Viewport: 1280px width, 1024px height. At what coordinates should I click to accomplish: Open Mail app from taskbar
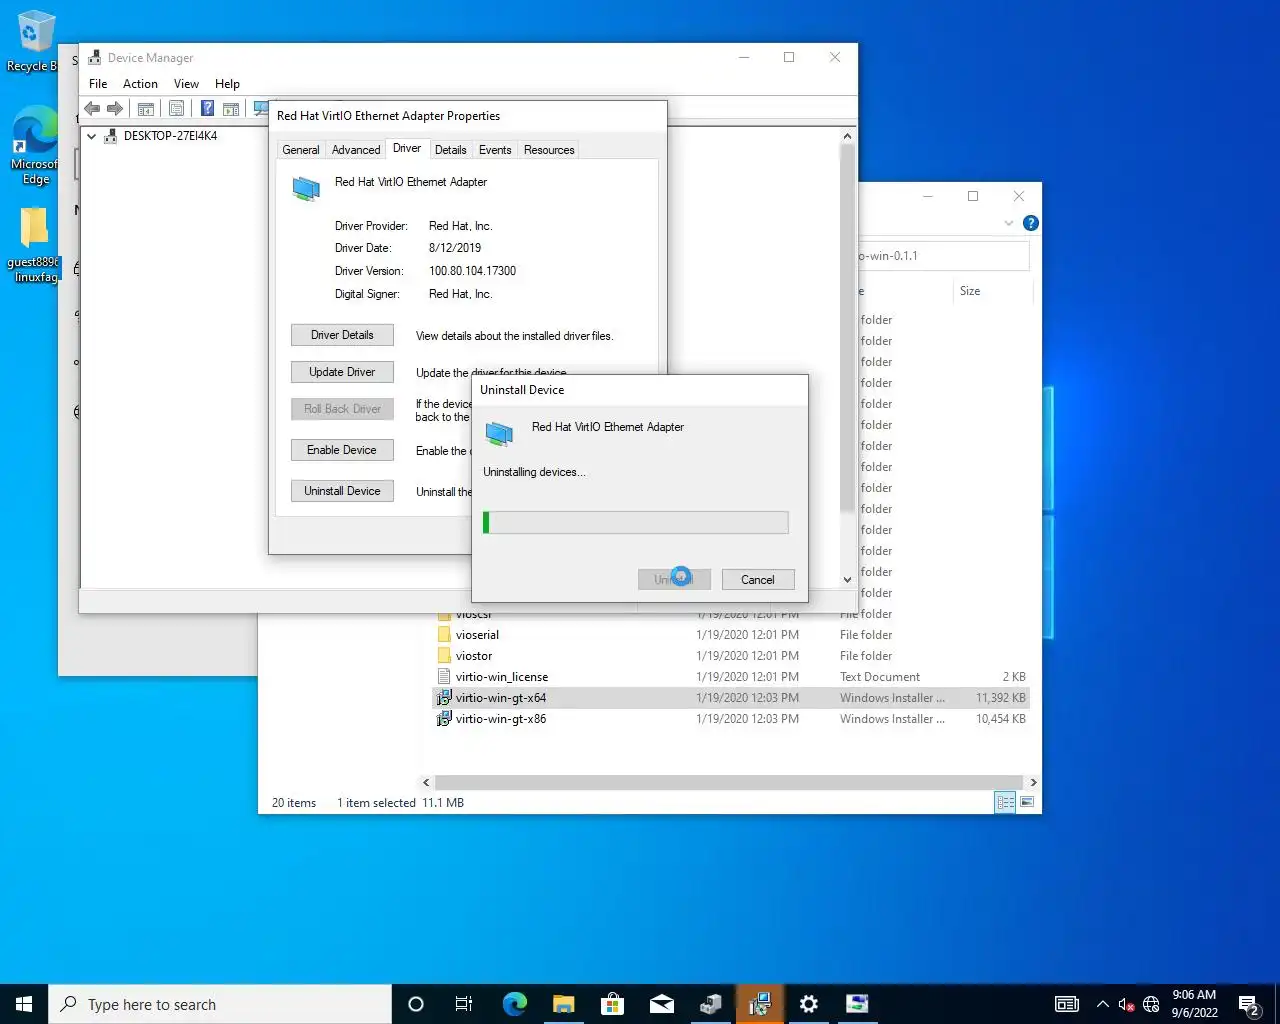coord(661,1004)
